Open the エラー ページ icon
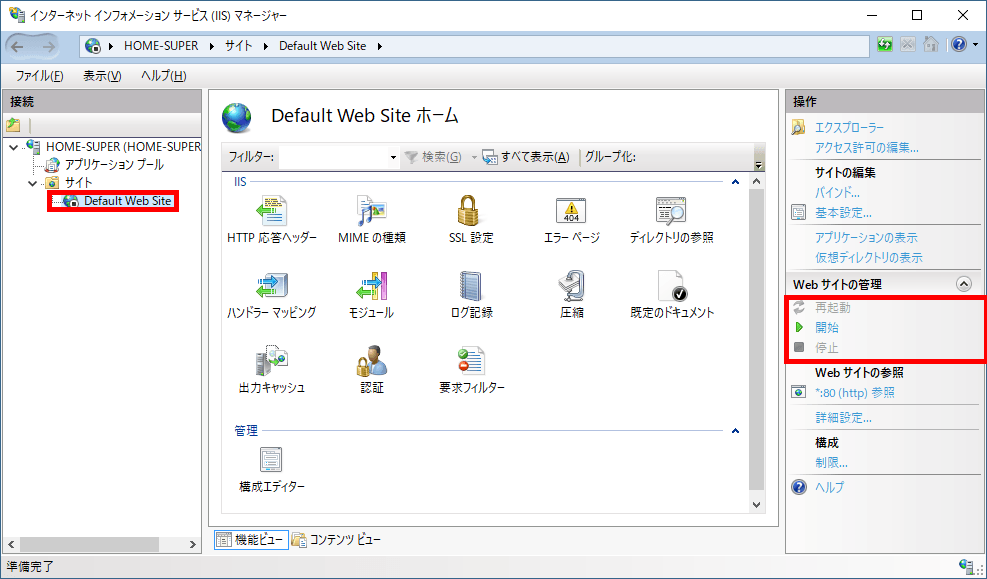Image resolution: width=987 pixels, height=579 pixels. click(x=571, y=211)
